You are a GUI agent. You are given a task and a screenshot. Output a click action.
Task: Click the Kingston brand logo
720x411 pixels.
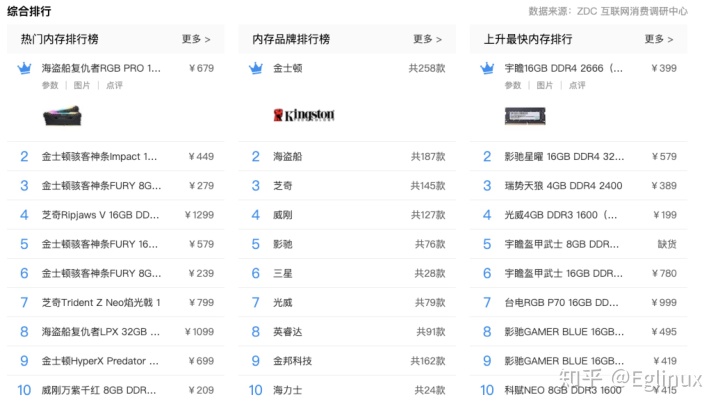click(304, 115)
